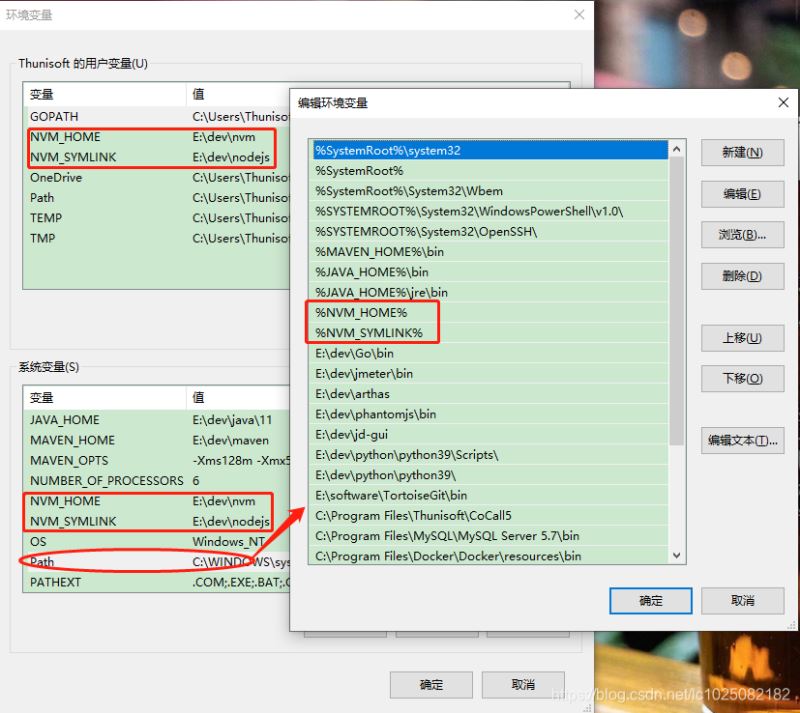Select MAVEN_OPTS system variable row
Viewport: 800px width, 713px height.
157,460
